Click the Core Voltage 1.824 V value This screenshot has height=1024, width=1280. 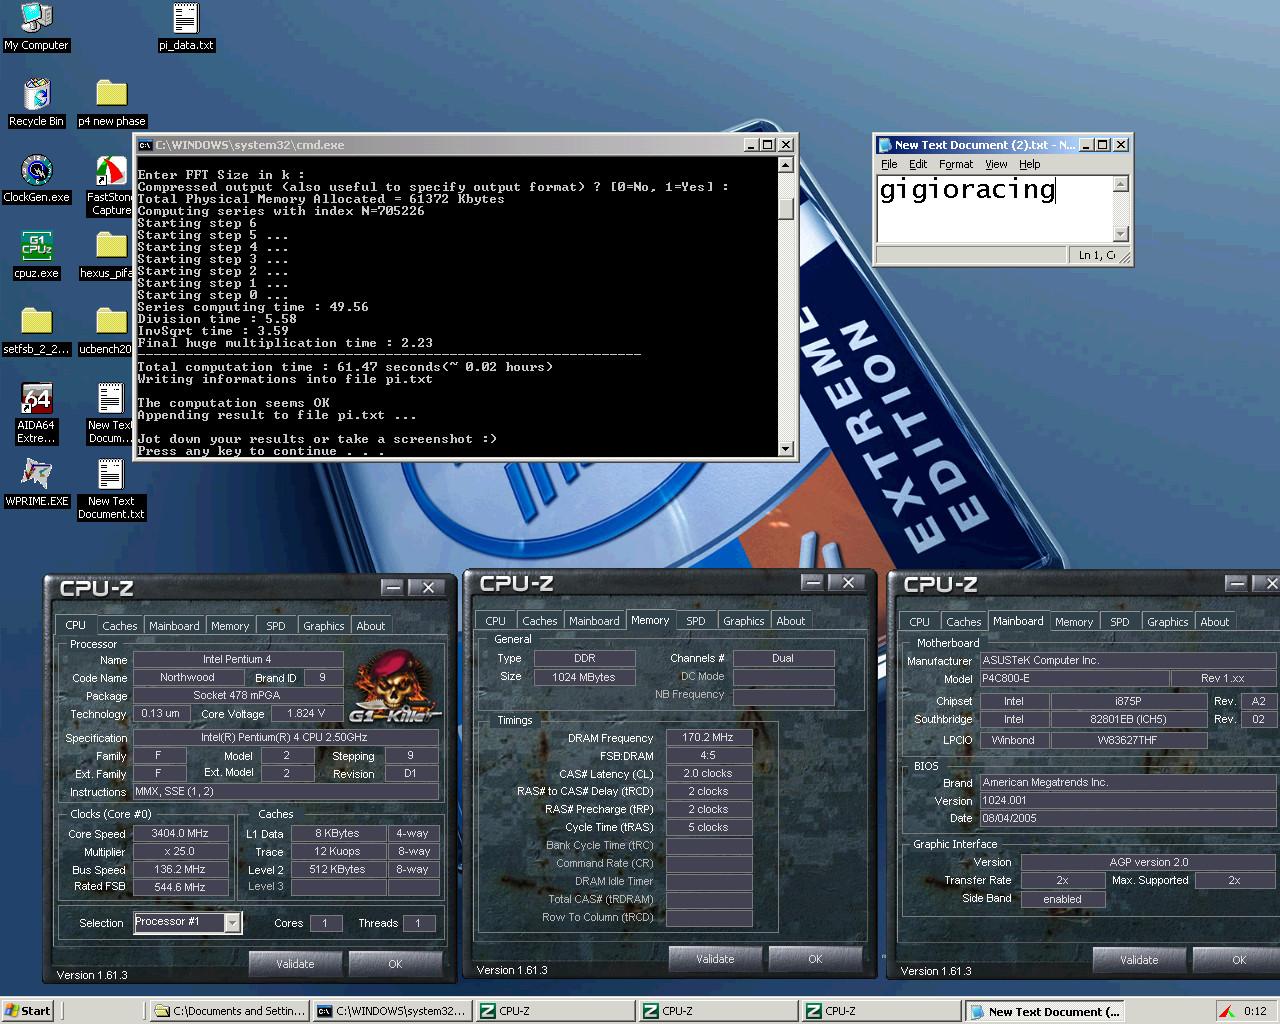pyautogui.click(x=306, y=714)
